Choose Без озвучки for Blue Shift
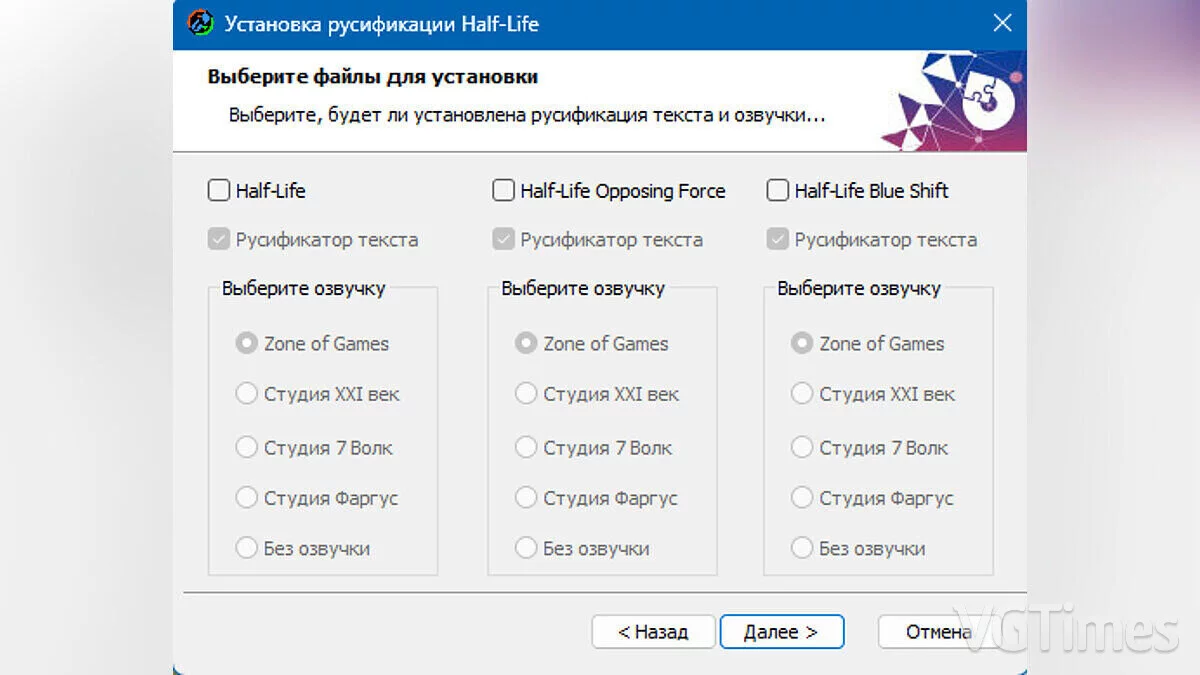Viewport: 1200px width, 675px height. pyautogui.click(x=802, y=548)
